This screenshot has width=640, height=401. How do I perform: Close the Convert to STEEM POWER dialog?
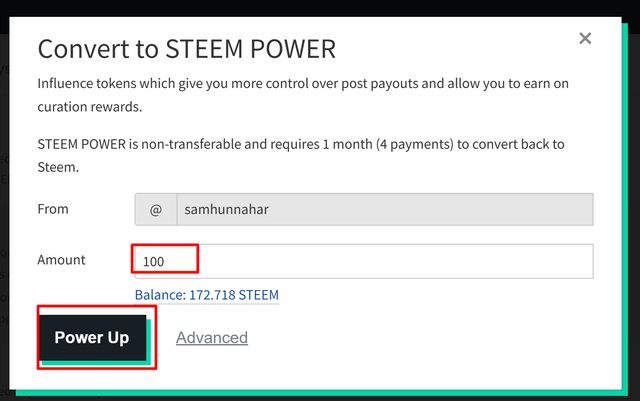point(585,38)
